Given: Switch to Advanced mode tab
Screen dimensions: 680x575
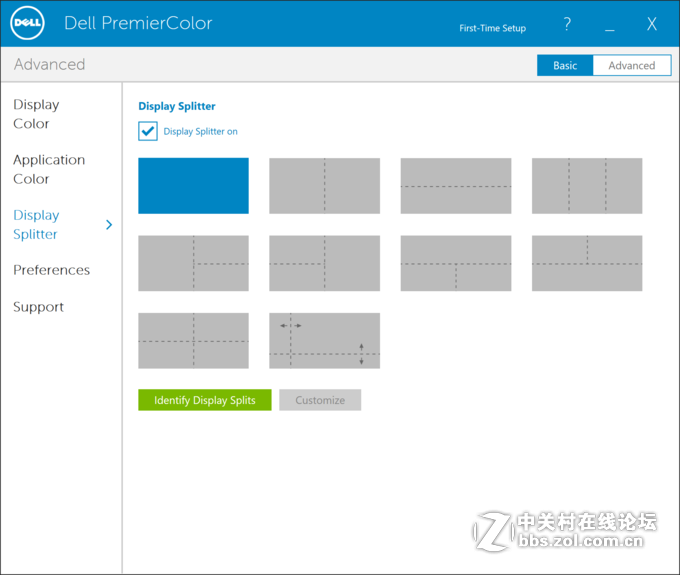Looking at the screenshot, I should (x=632, y=65).
